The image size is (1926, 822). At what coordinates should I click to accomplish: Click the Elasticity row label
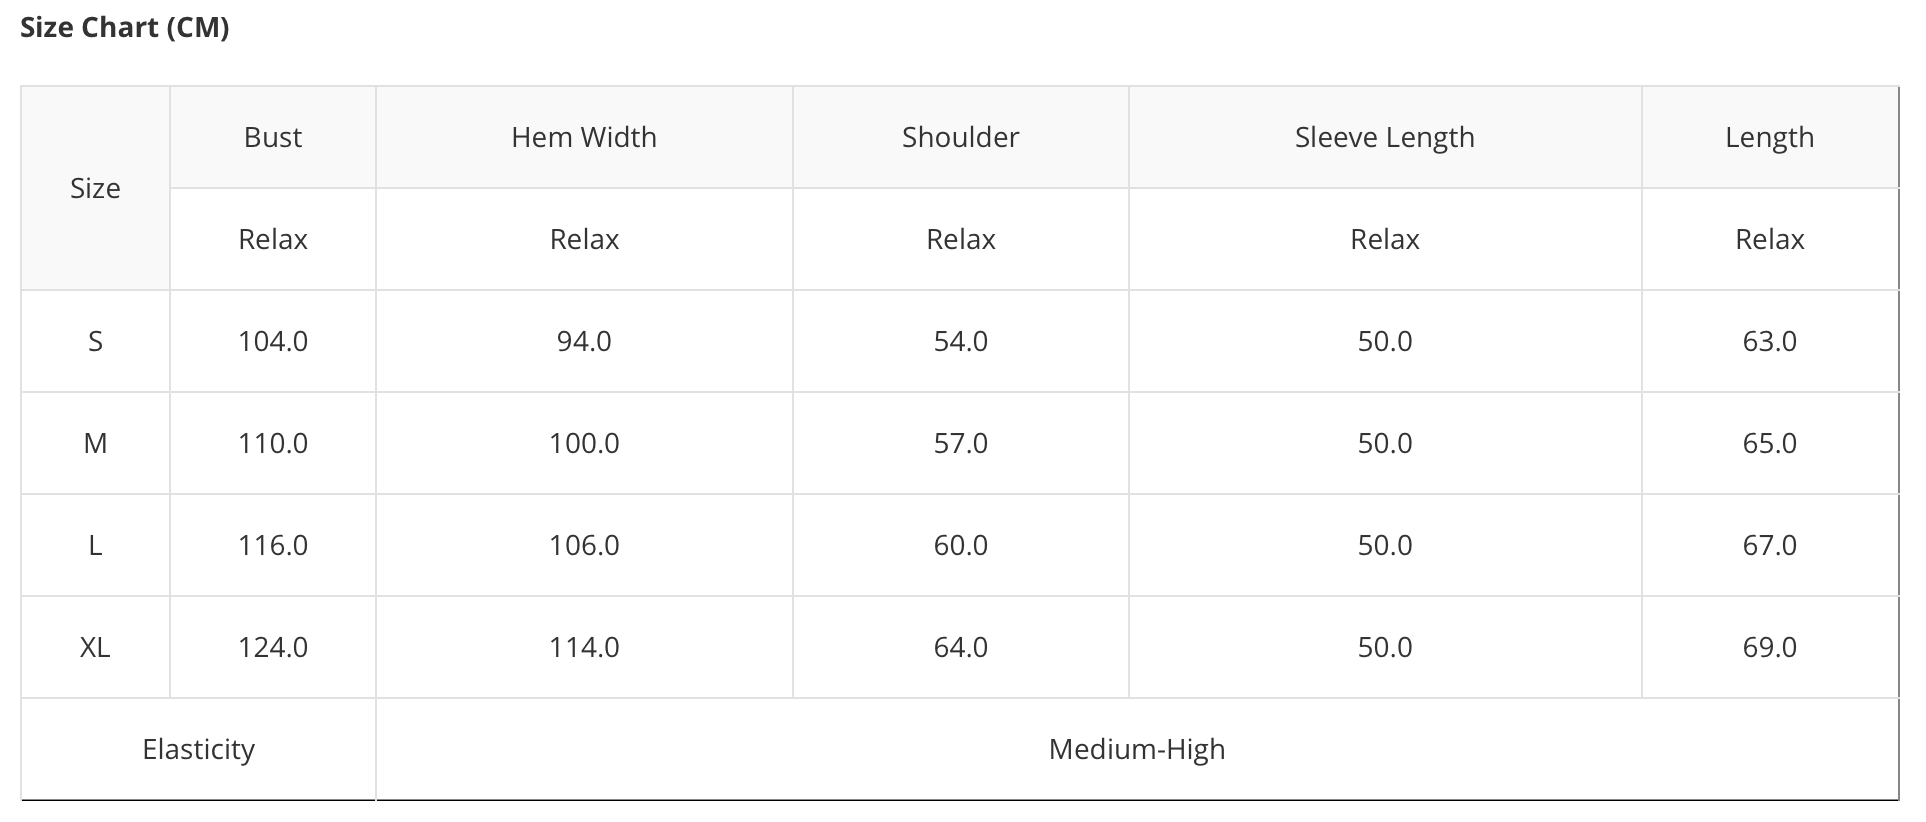point(198,749)
